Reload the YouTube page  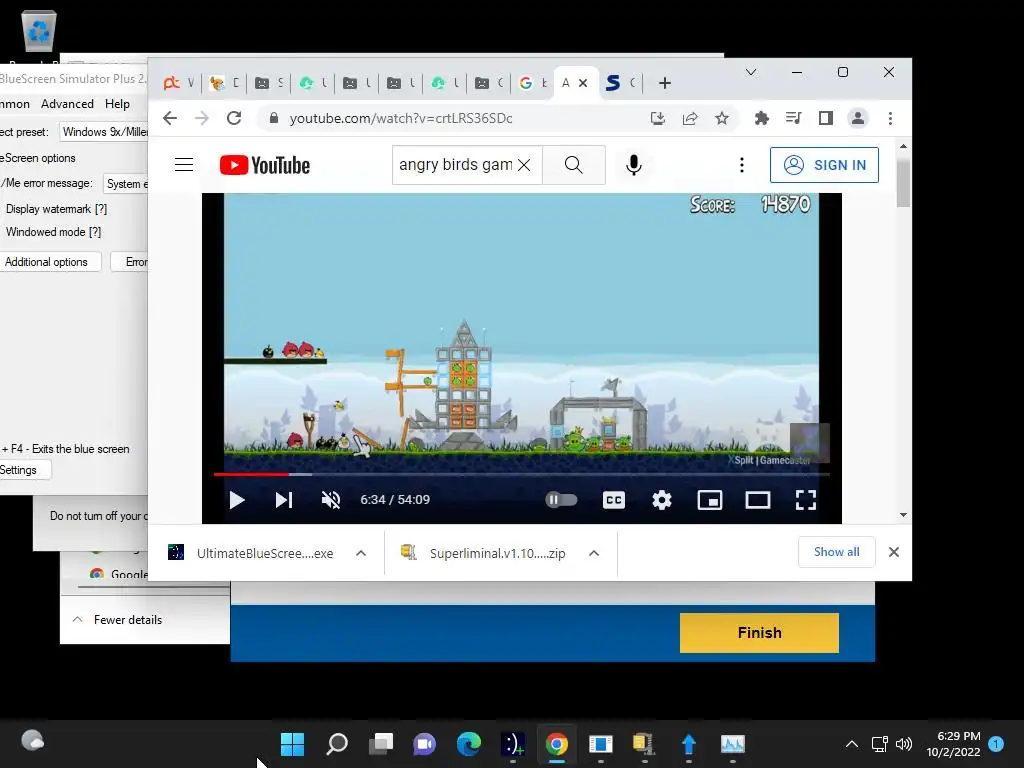pyautogui.click(x=234, y=118)
